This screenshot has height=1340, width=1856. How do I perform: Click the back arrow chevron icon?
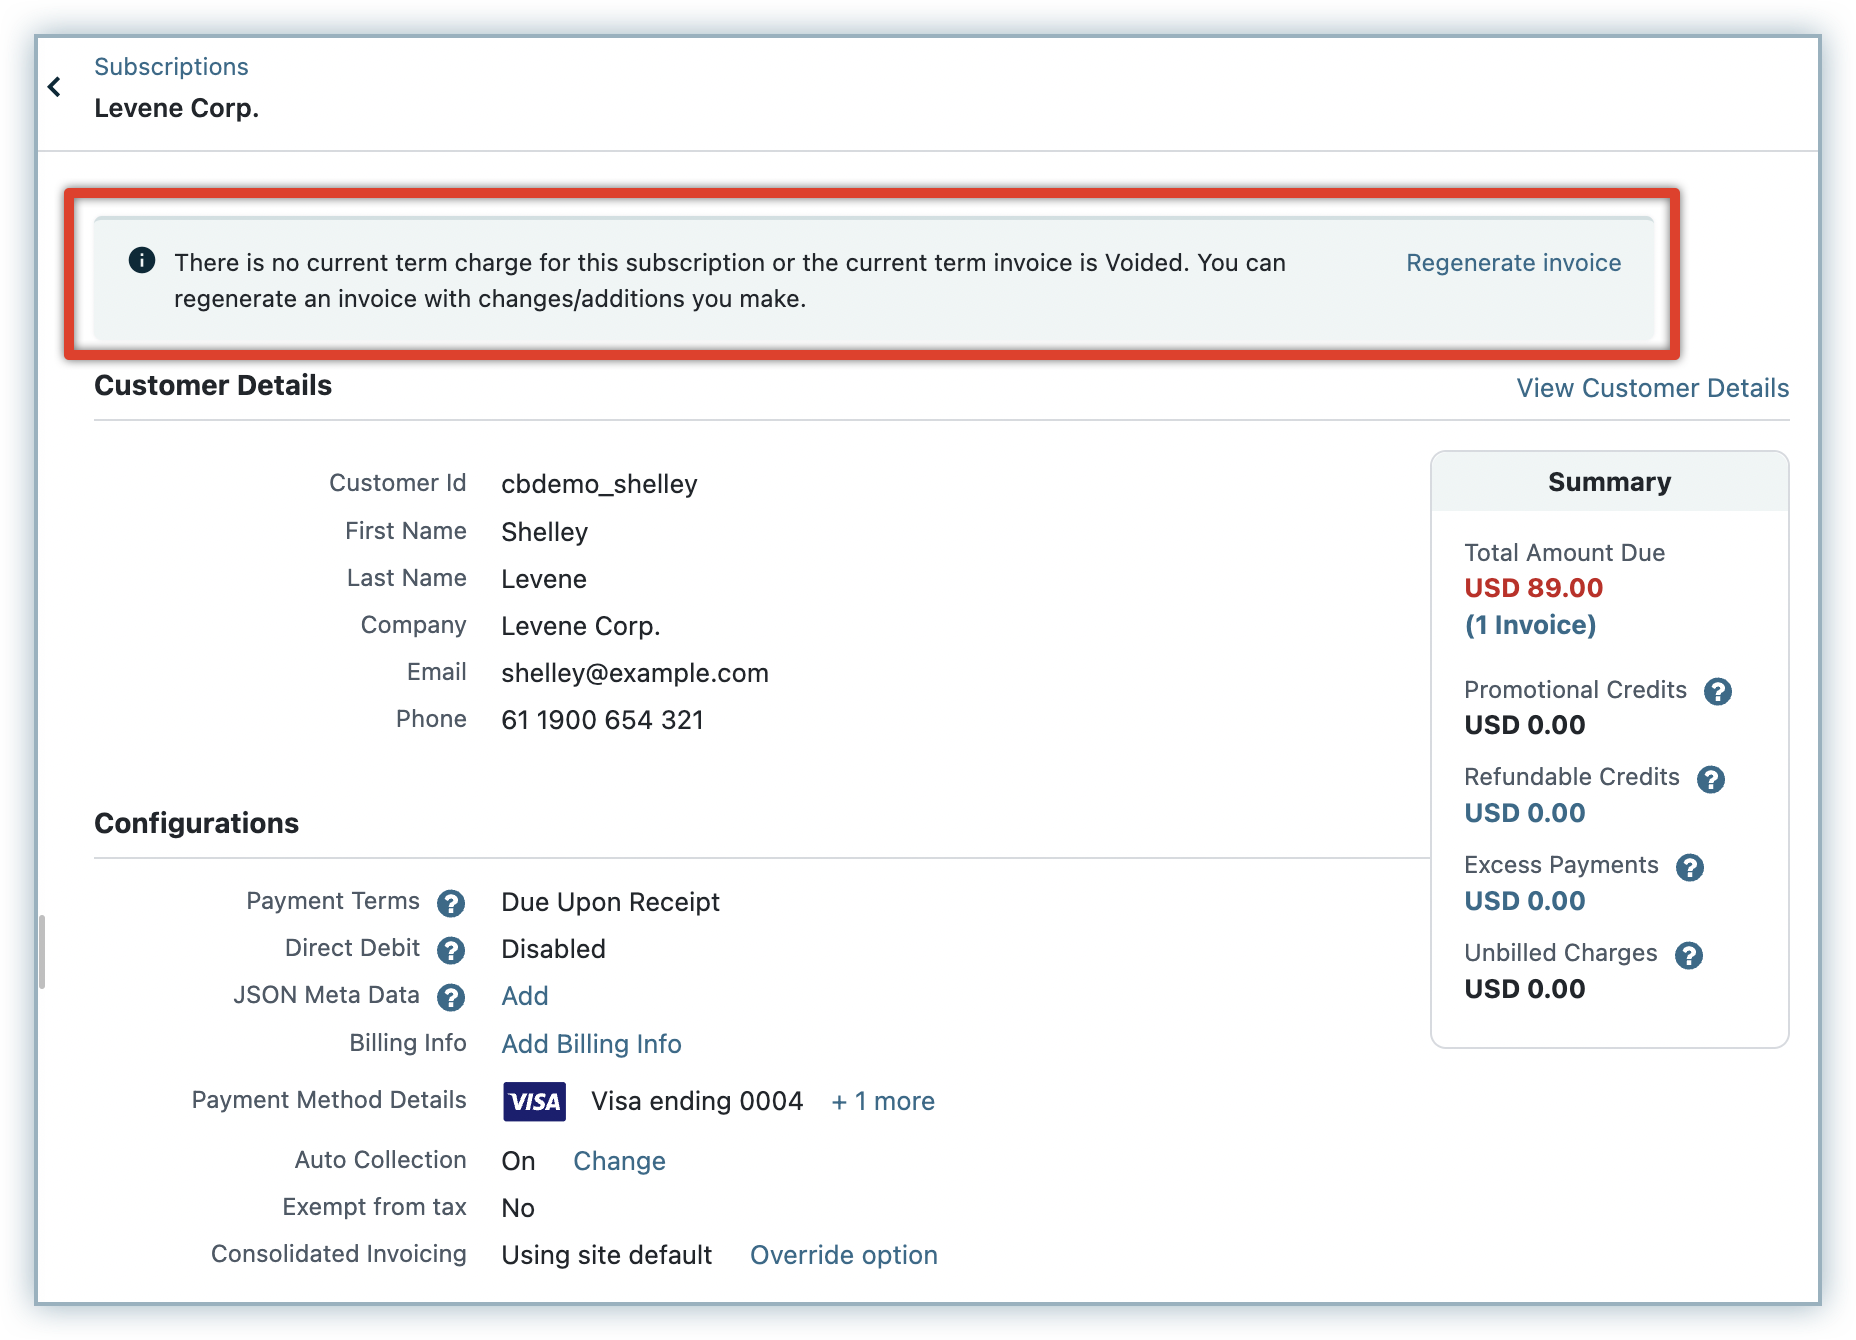[x=55, y=87]
